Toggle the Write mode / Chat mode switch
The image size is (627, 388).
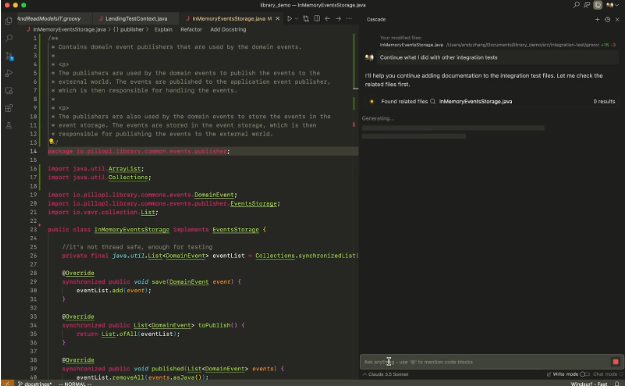point(585,375)
